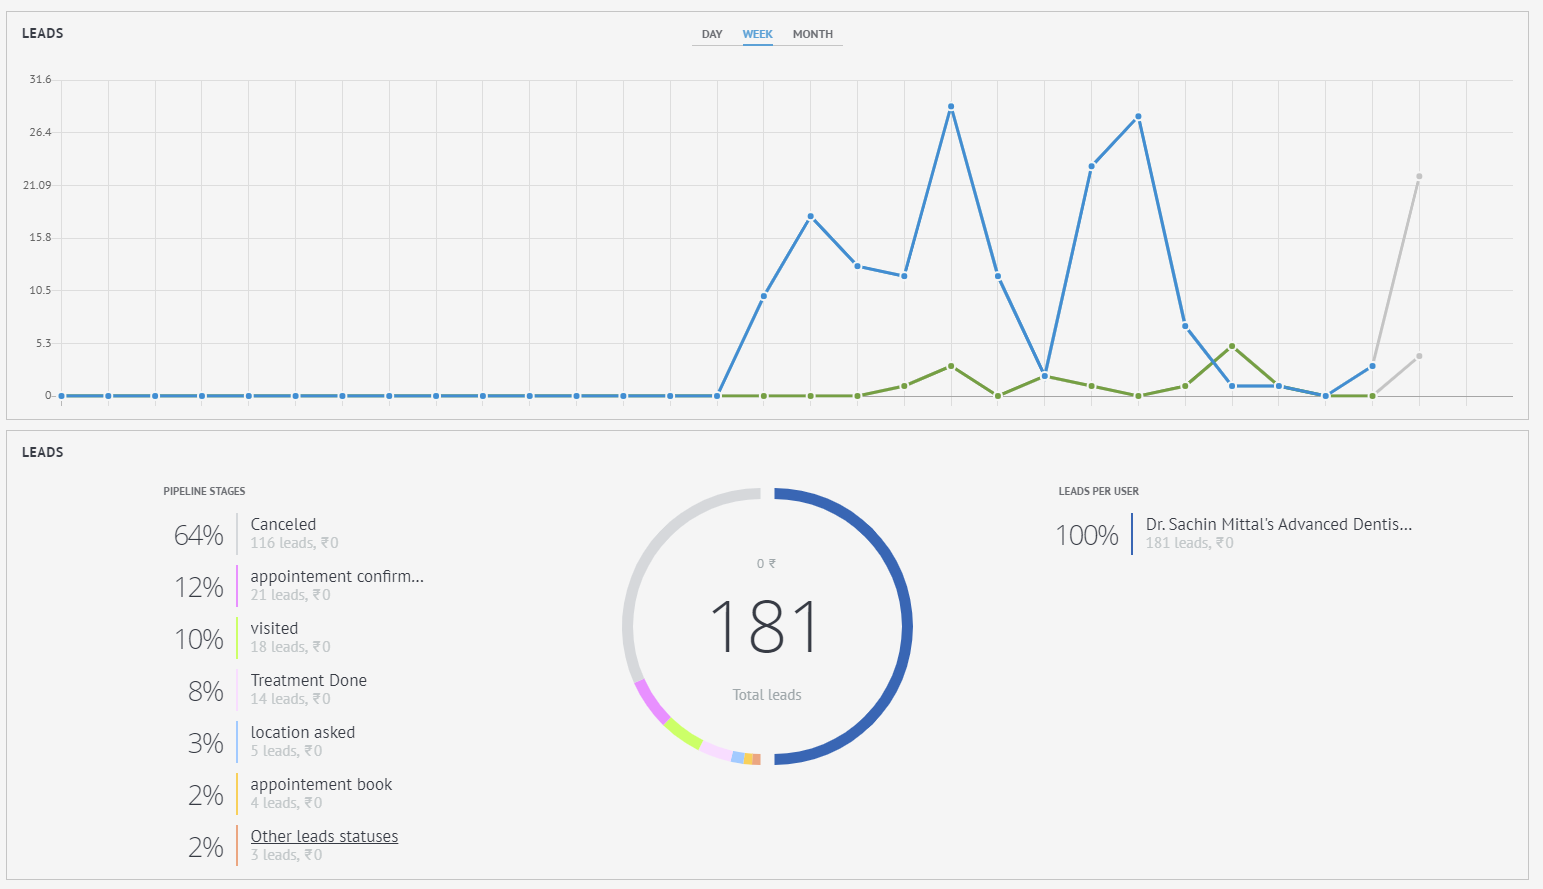Switch the chart to the MONTH view

812,34
